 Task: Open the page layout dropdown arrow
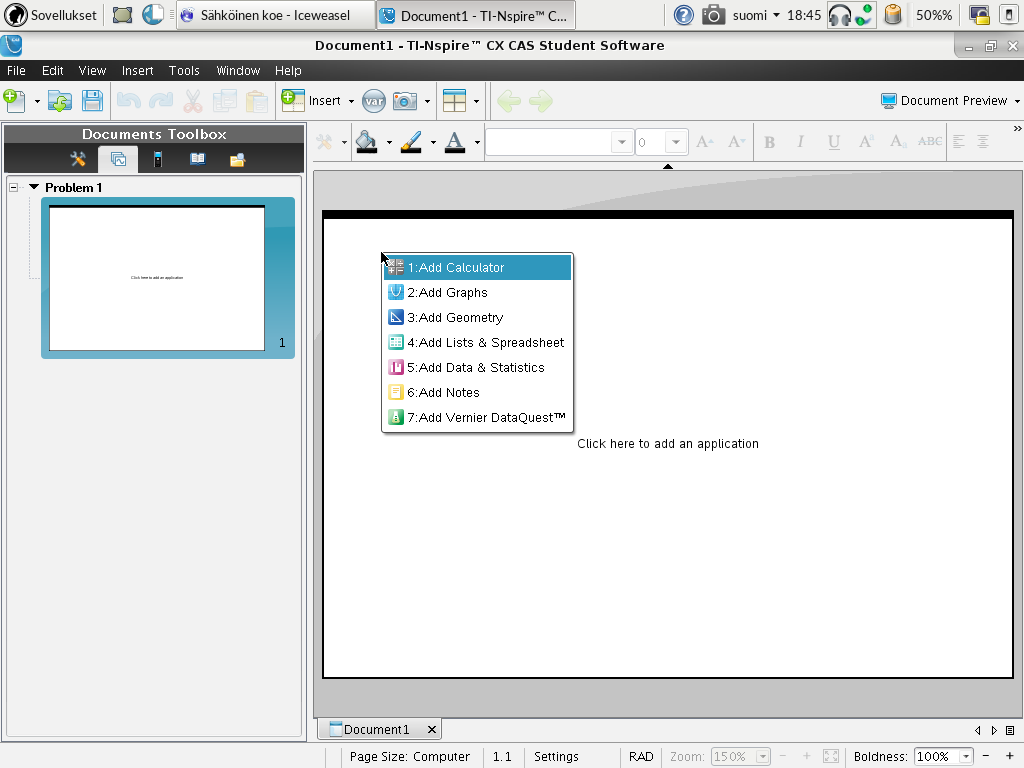476,101
